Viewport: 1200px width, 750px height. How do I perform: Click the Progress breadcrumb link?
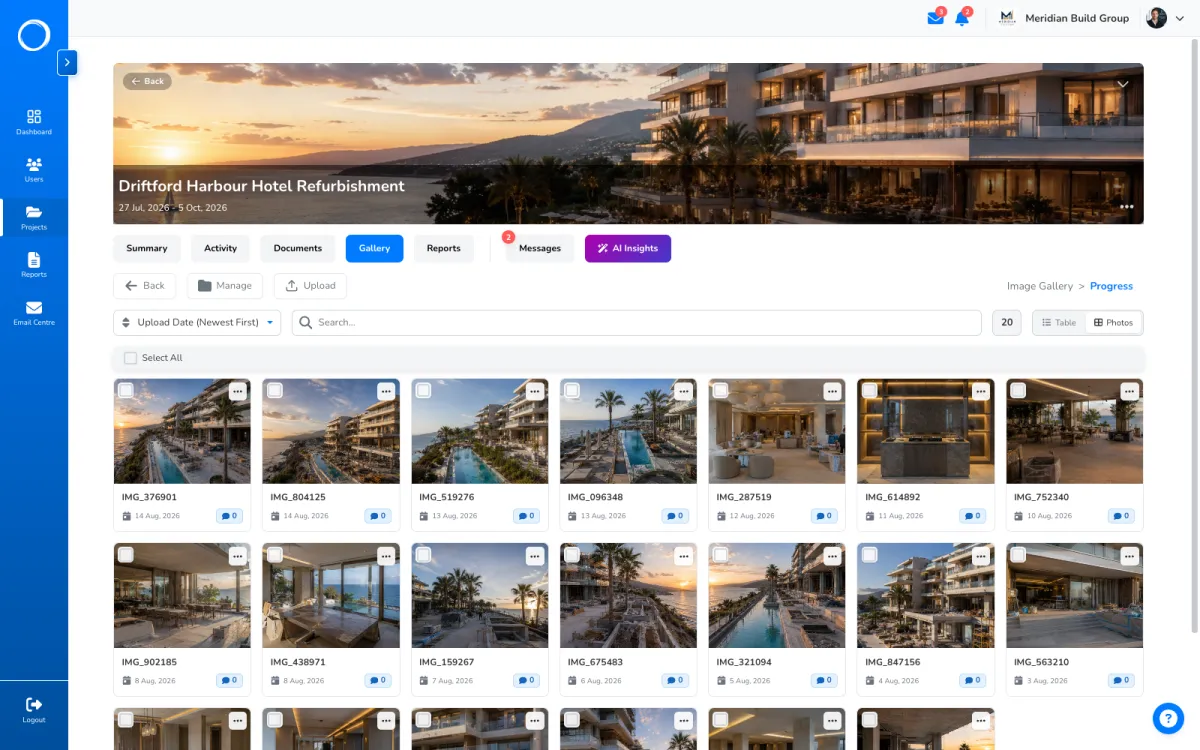coord(1111,286)
